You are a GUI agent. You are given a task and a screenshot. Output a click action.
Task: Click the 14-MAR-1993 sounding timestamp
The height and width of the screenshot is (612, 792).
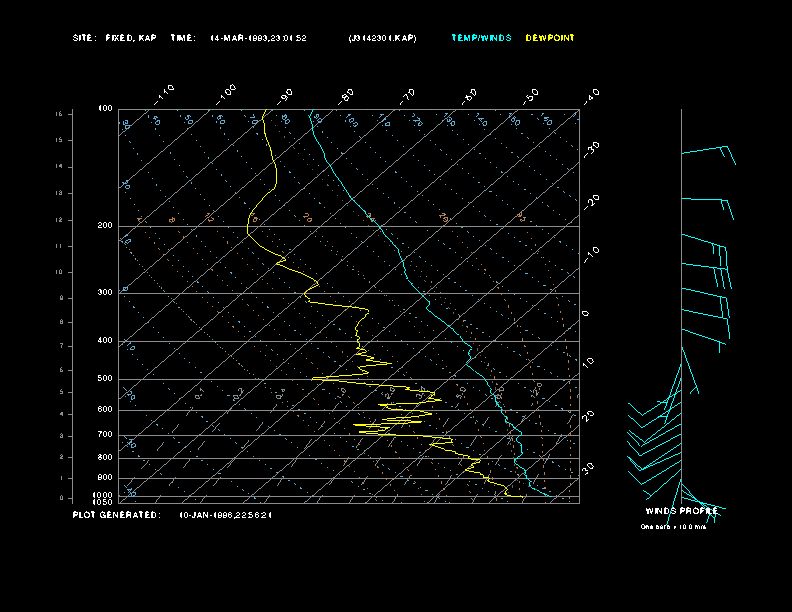click(x=258, y=38)
